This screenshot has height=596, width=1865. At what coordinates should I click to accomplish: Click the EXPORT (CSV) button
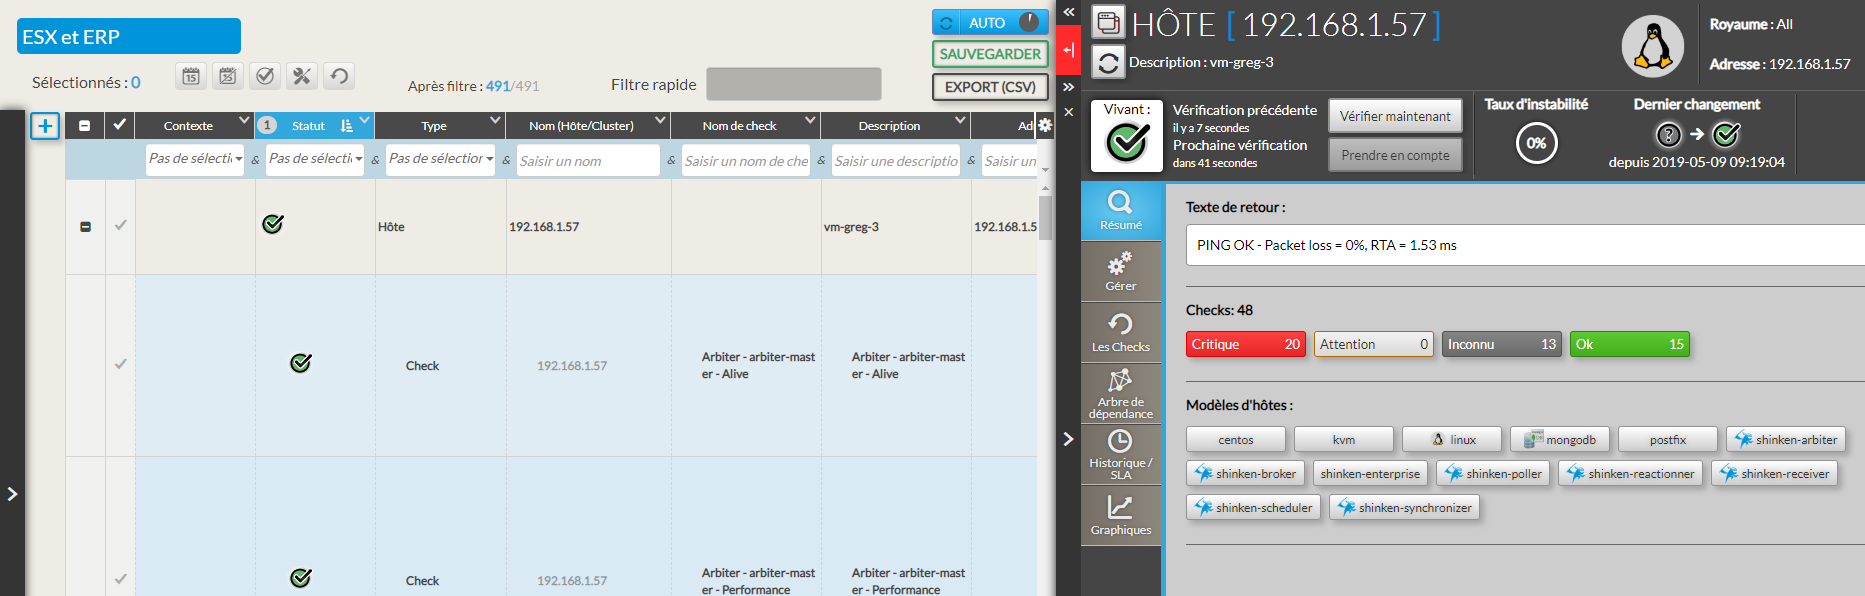point(990,87)
